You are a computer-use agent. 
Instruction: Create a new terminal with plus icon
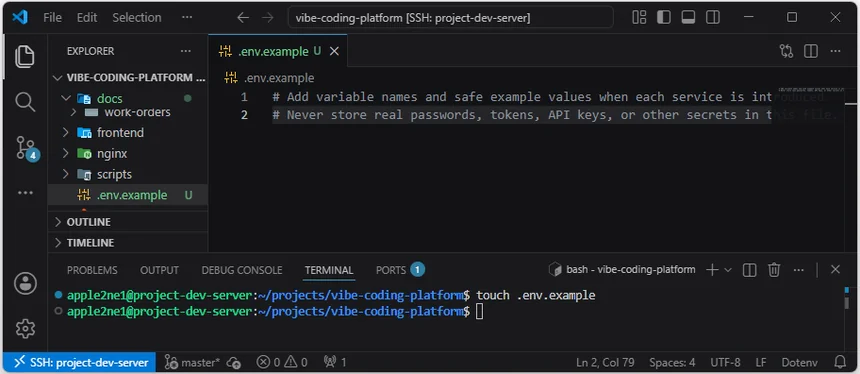coord(712,270)
